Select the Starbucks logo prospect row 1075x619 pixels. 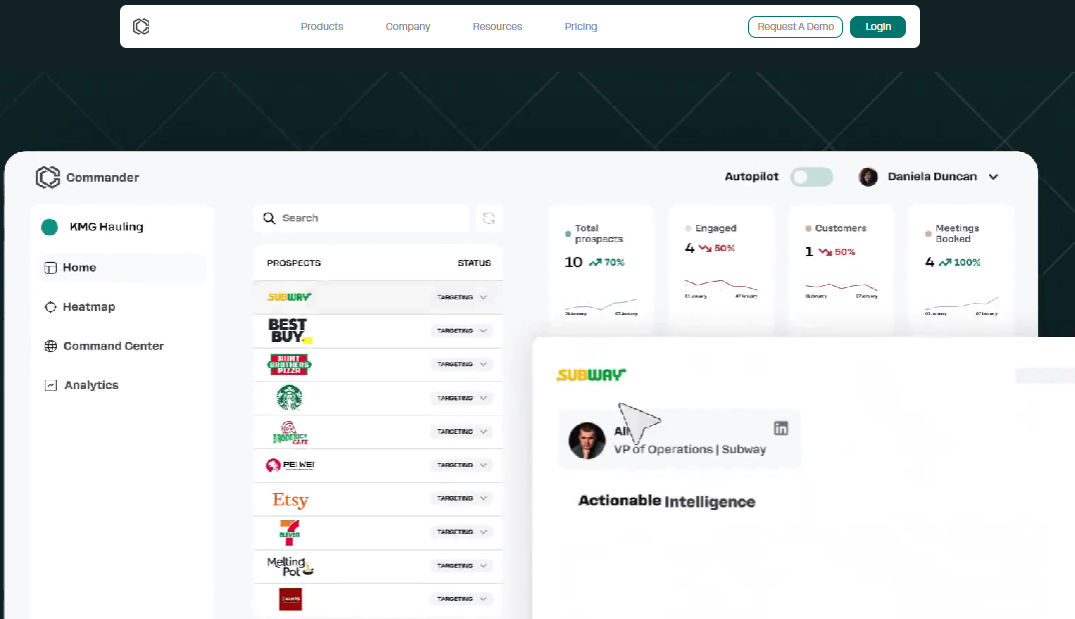pos(378,398)
